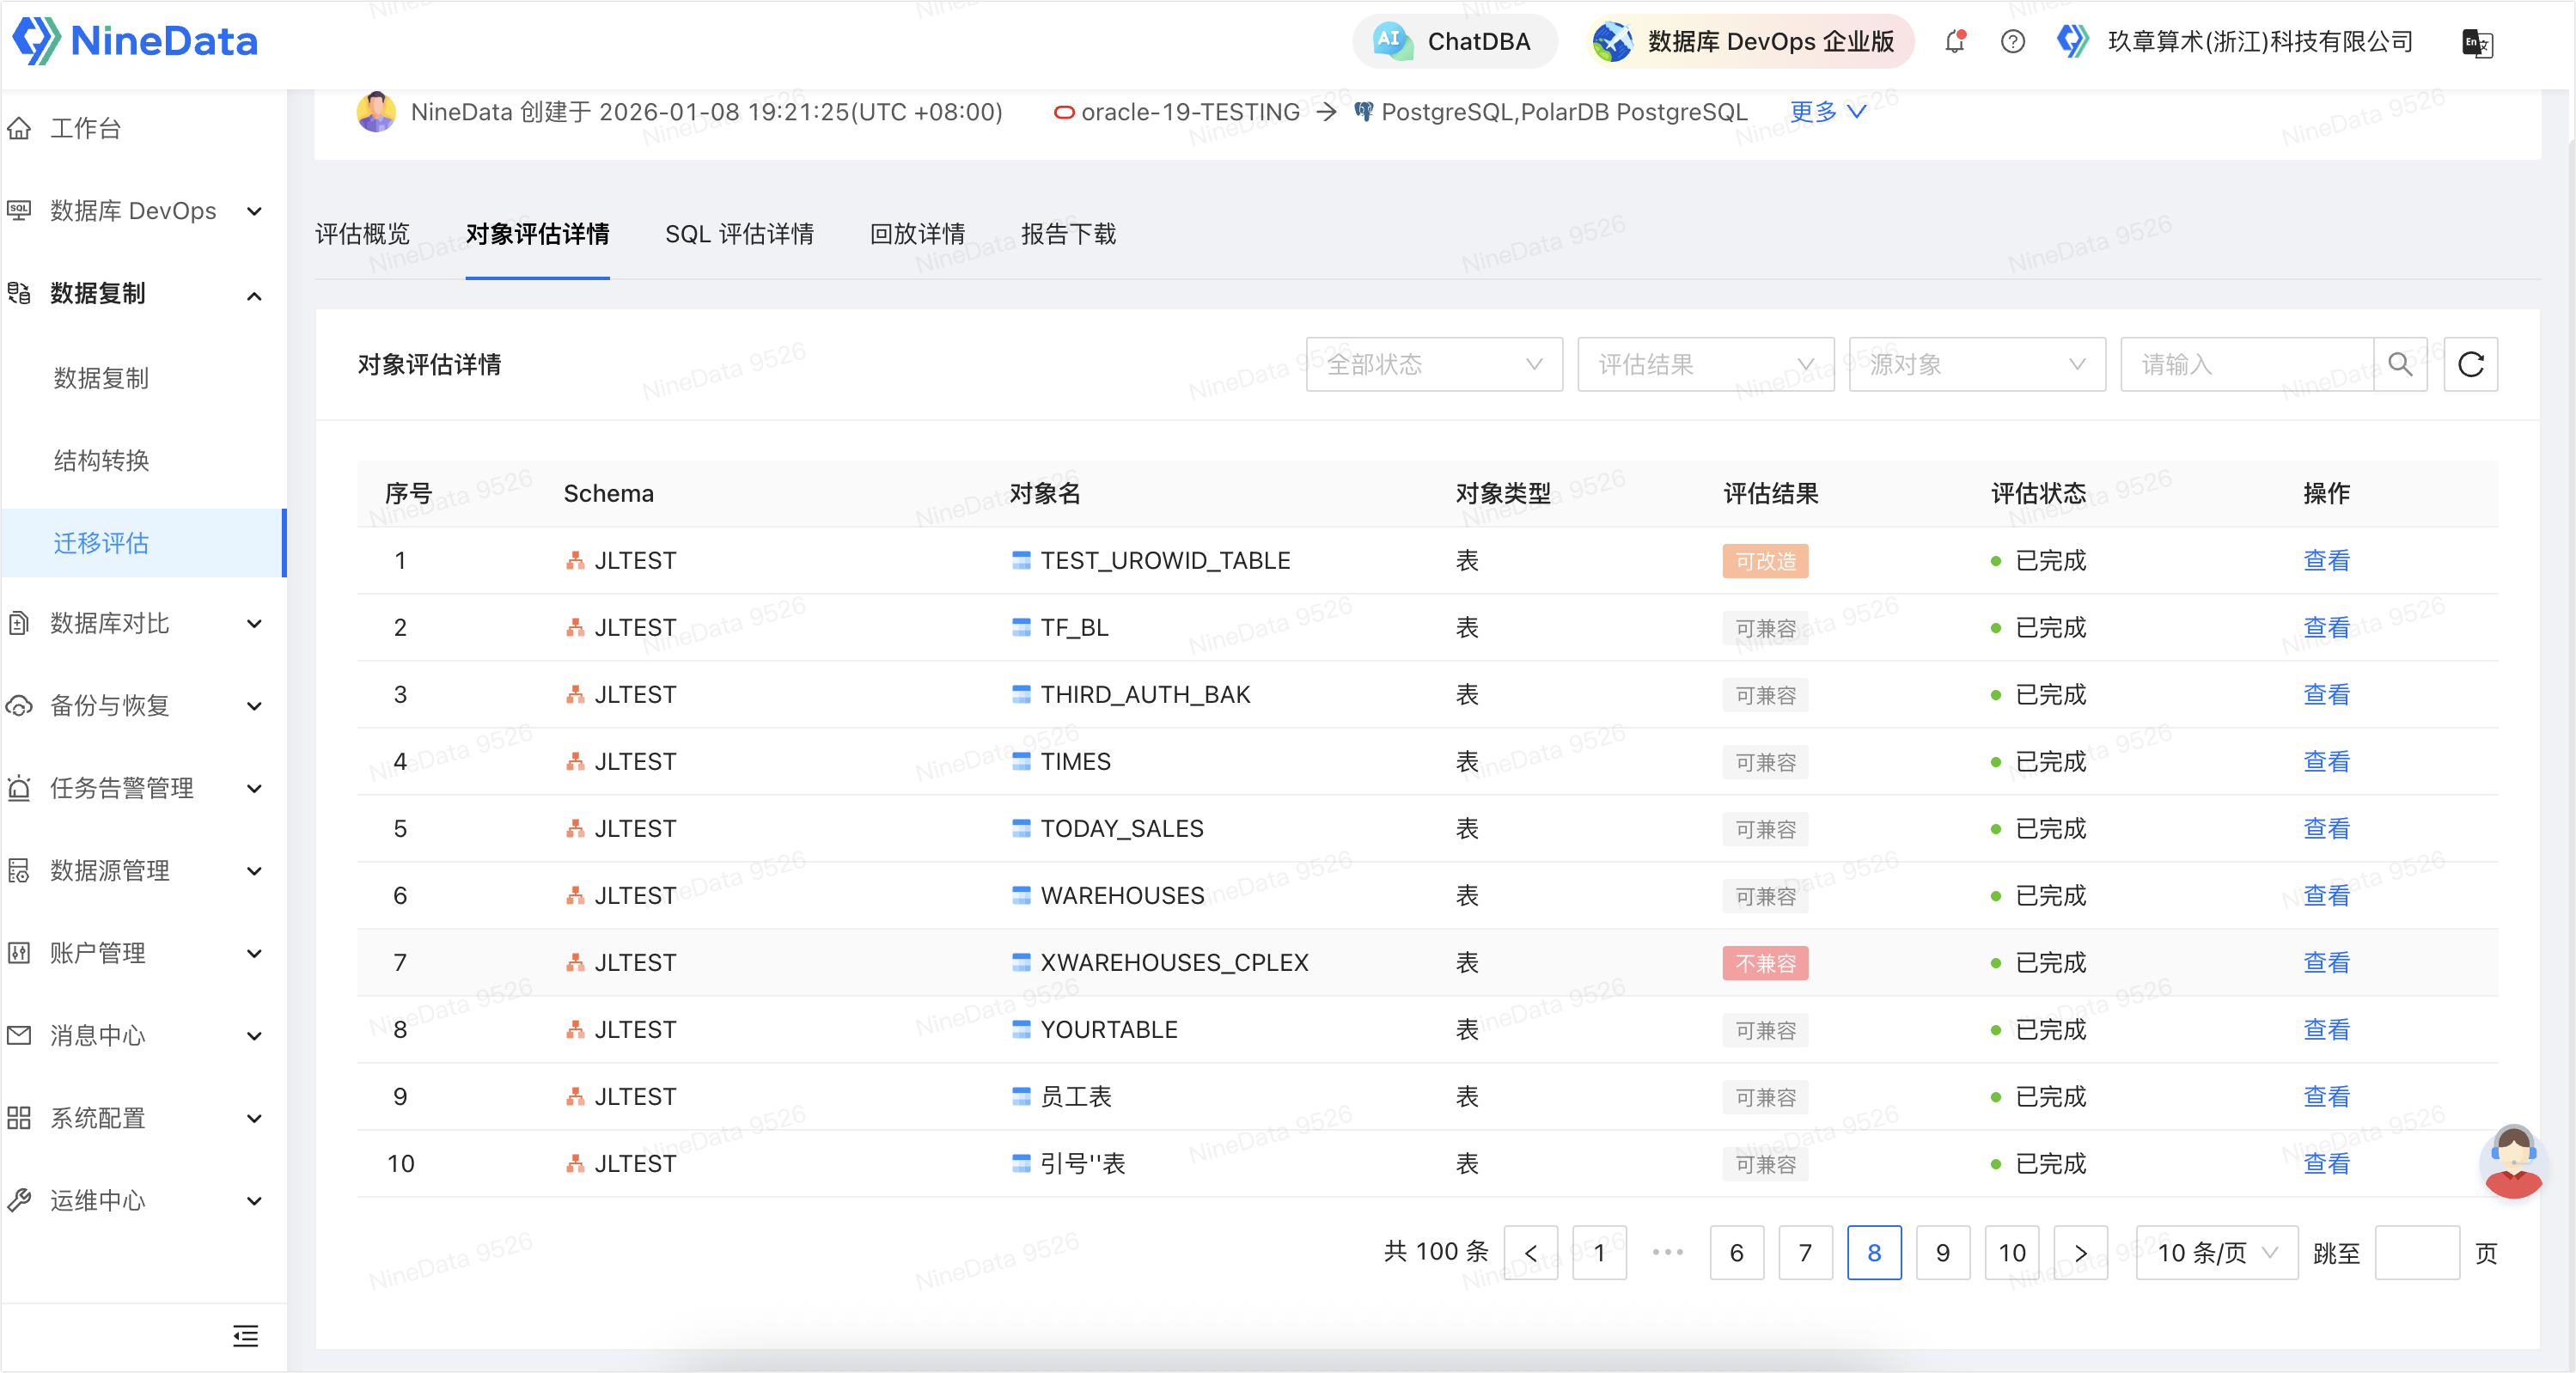Open the ChatDBA AI assistant

tap(1455, 41)
